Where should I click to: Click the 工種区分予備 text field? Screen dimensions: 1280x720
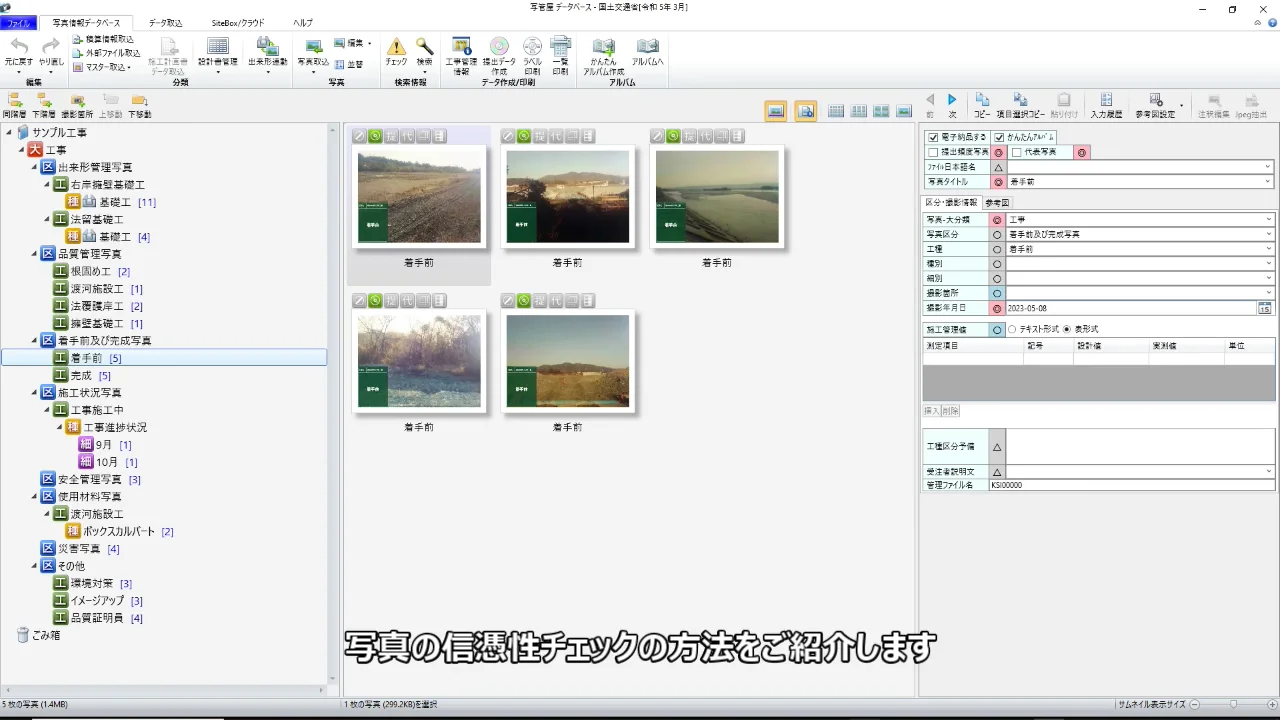point(1140,446)
